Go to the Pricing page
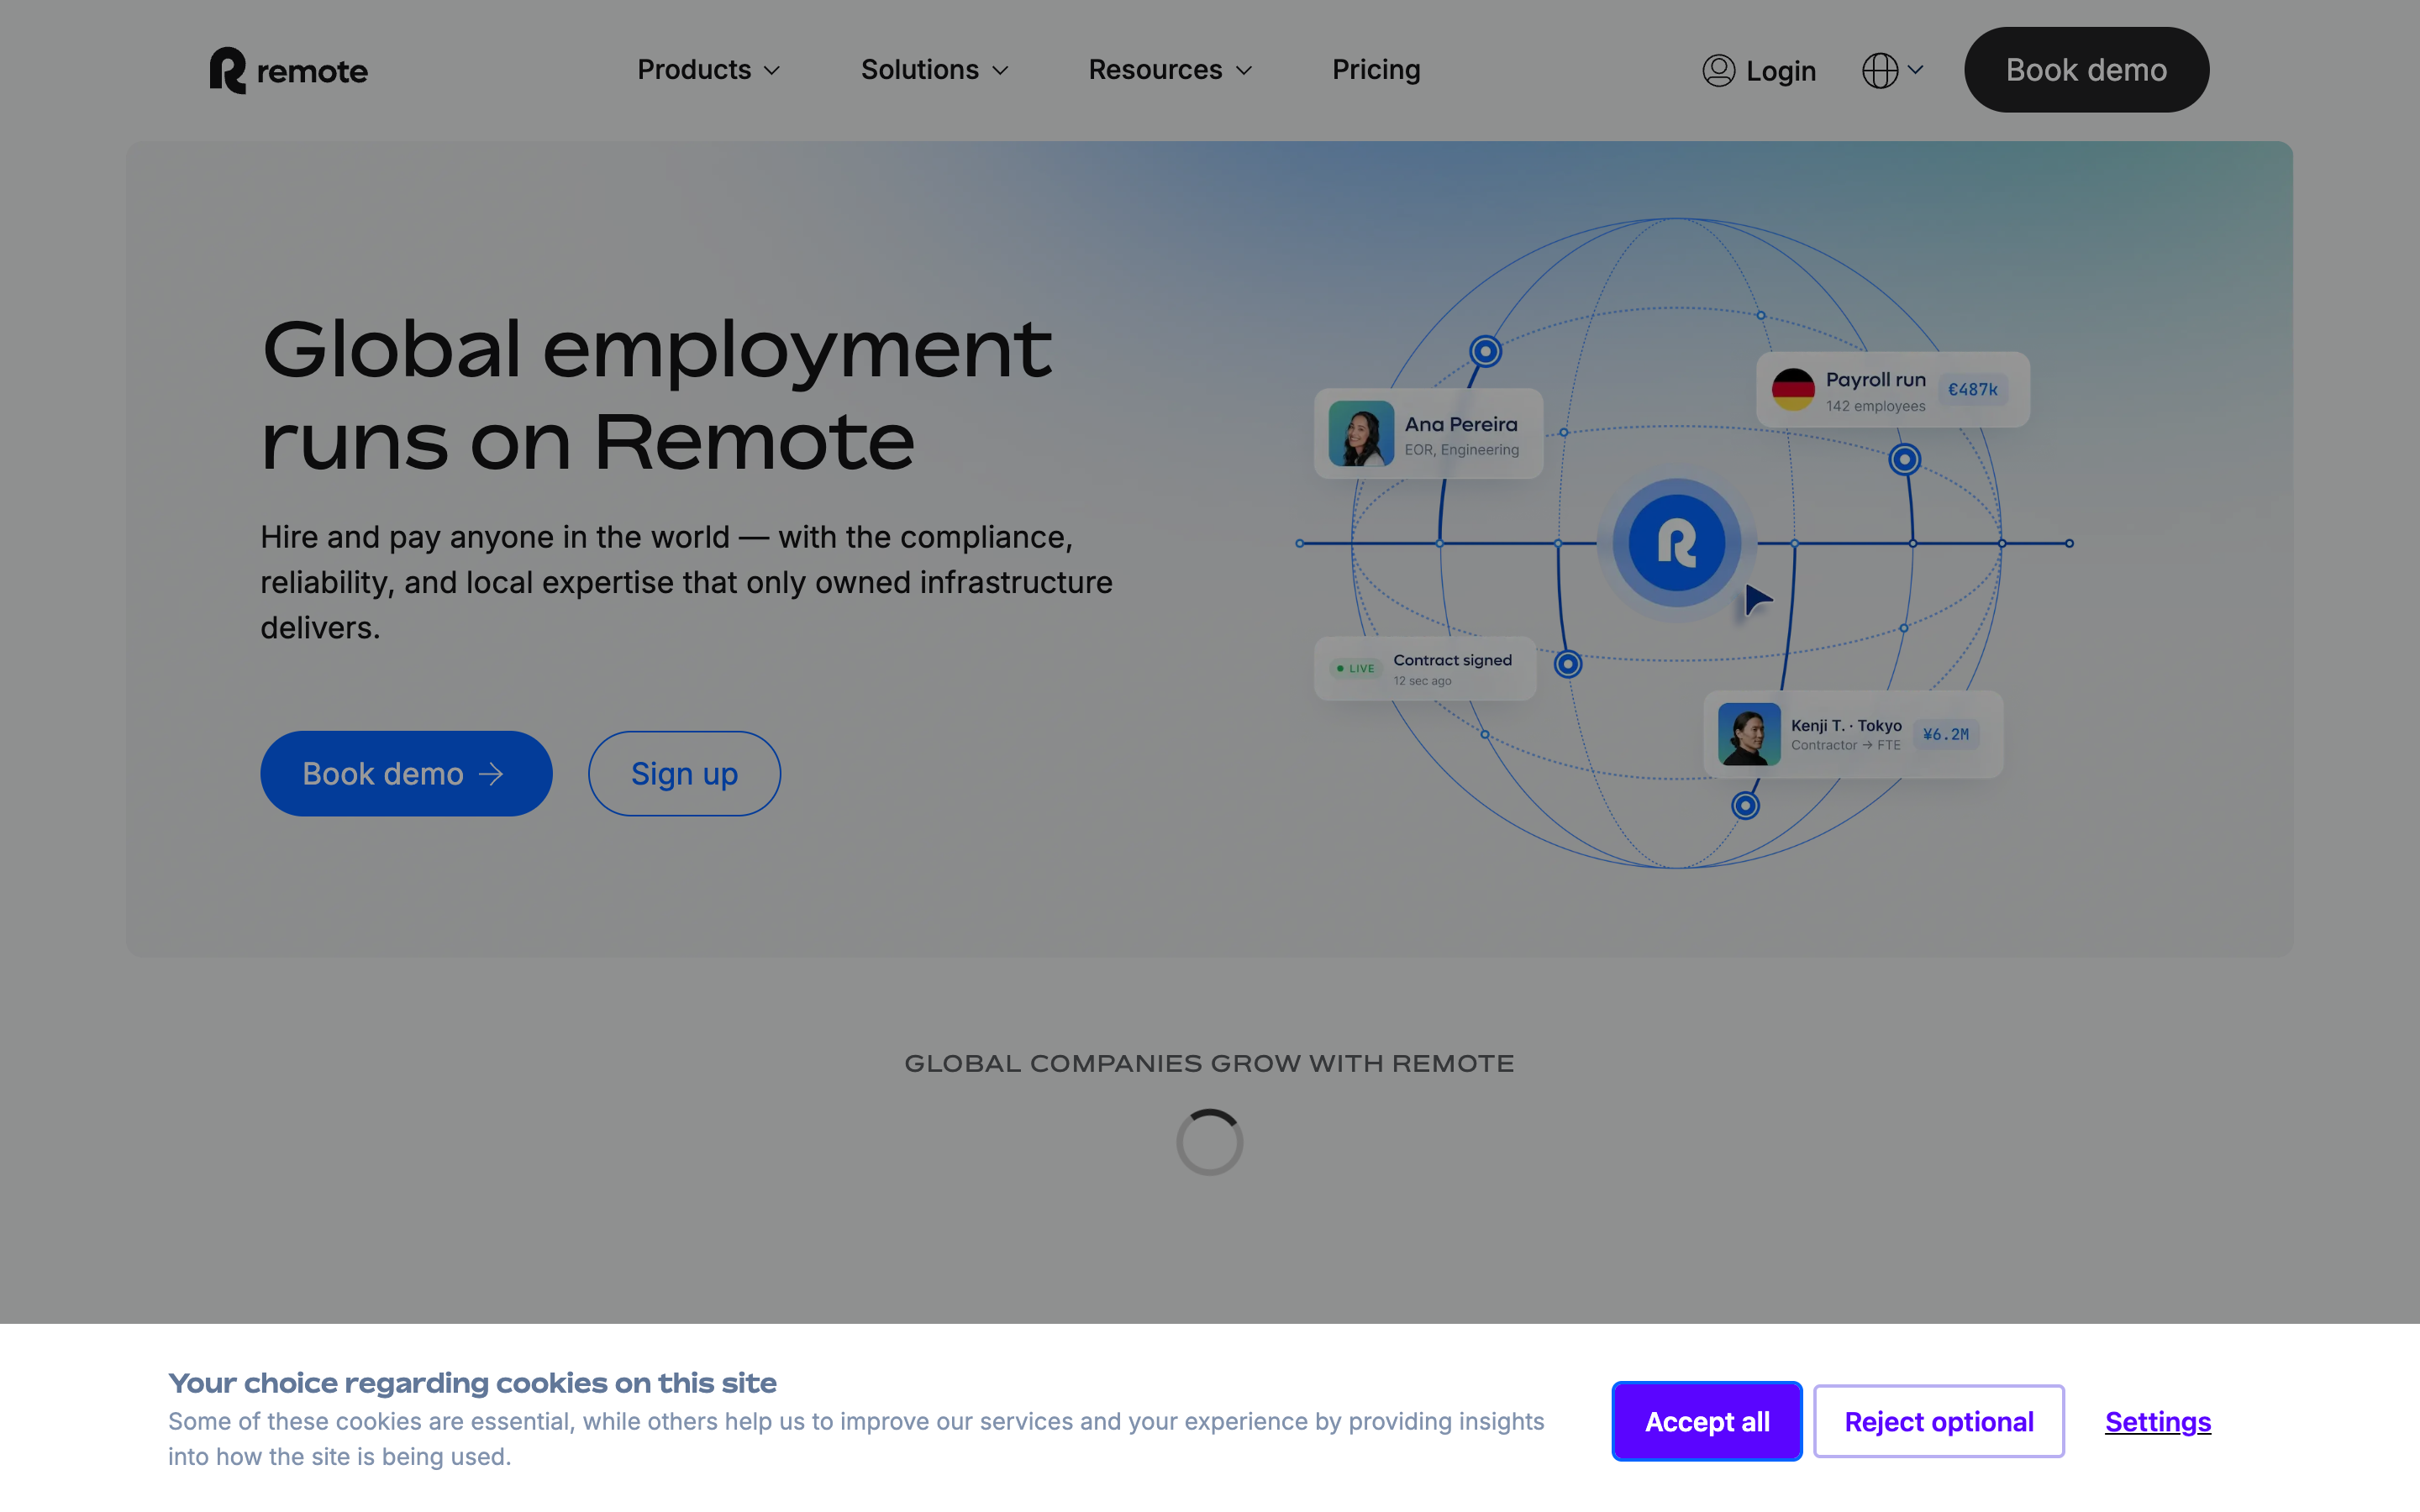Image resolution: width=2420 pixels, height=1512 pixels. (x=1376, y=70)
